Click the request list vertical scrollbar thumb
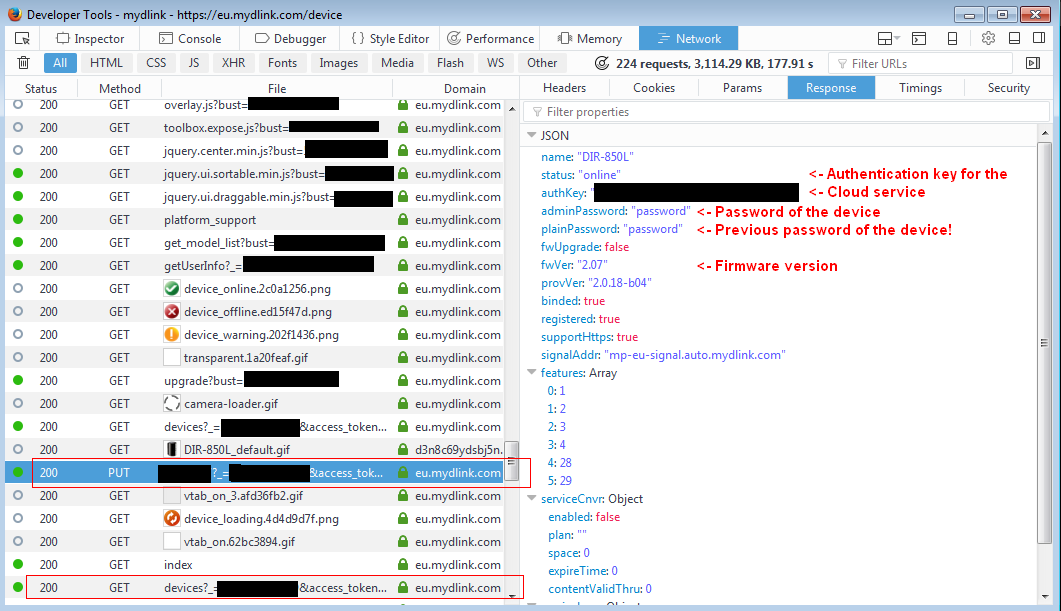This screenshot has height=611, width=1061. coord(512,461)
